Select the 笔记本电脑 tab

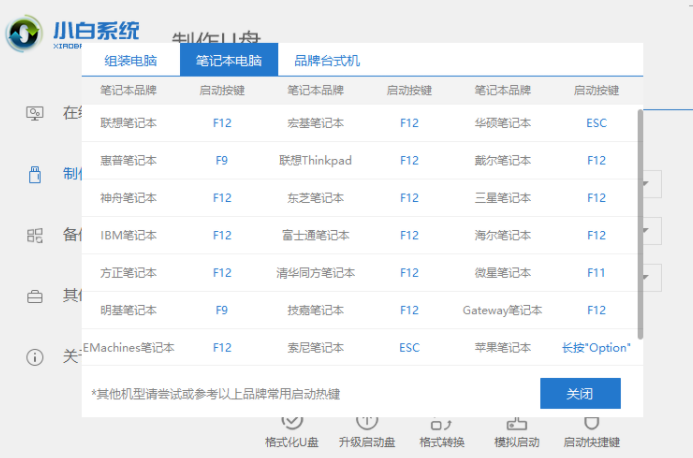[229, 60]
